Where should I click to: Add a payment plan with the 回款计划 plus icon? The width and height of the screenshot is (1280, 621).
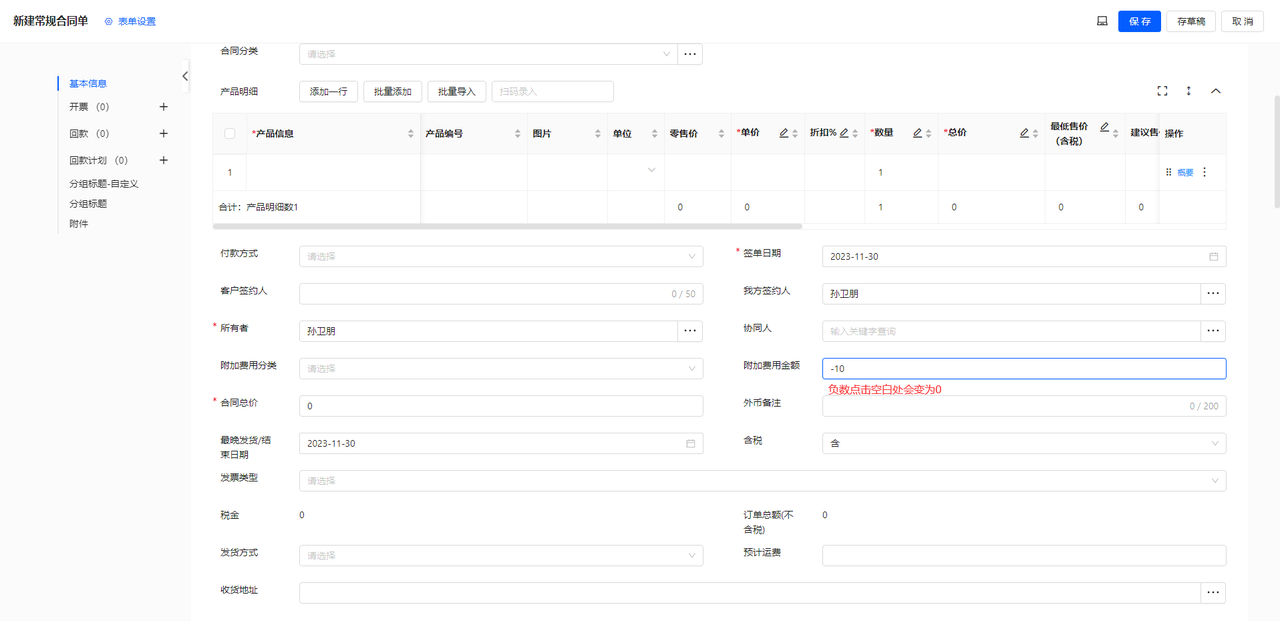(164, 160)
